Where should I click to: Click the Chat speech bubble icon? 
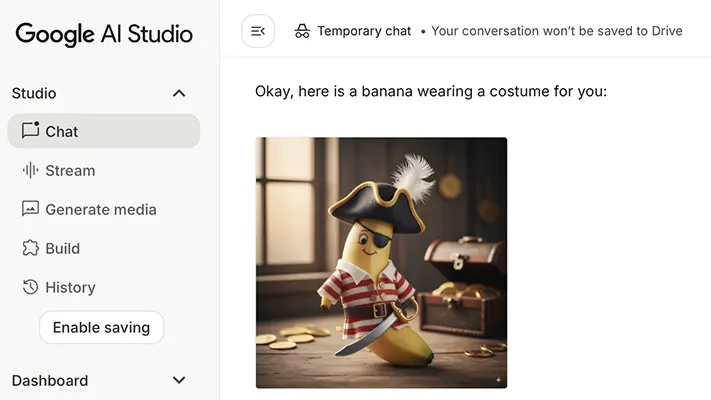pos(30,131)
